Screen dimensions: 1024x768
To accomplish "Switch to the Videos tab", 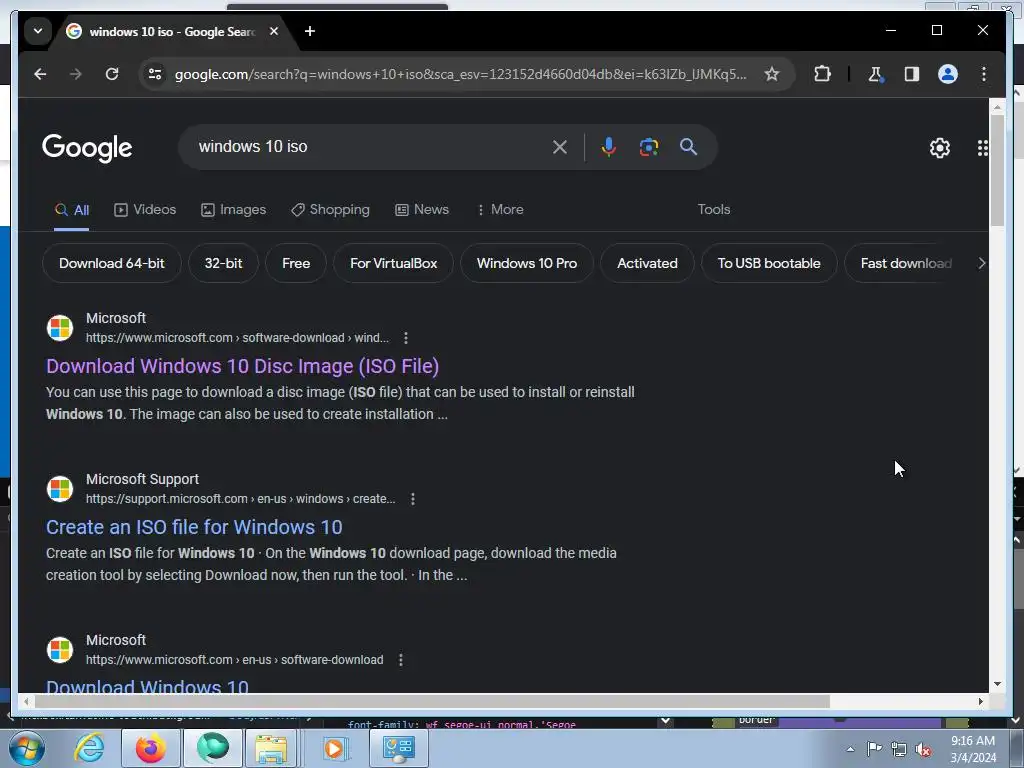I will tap(145, 210).
